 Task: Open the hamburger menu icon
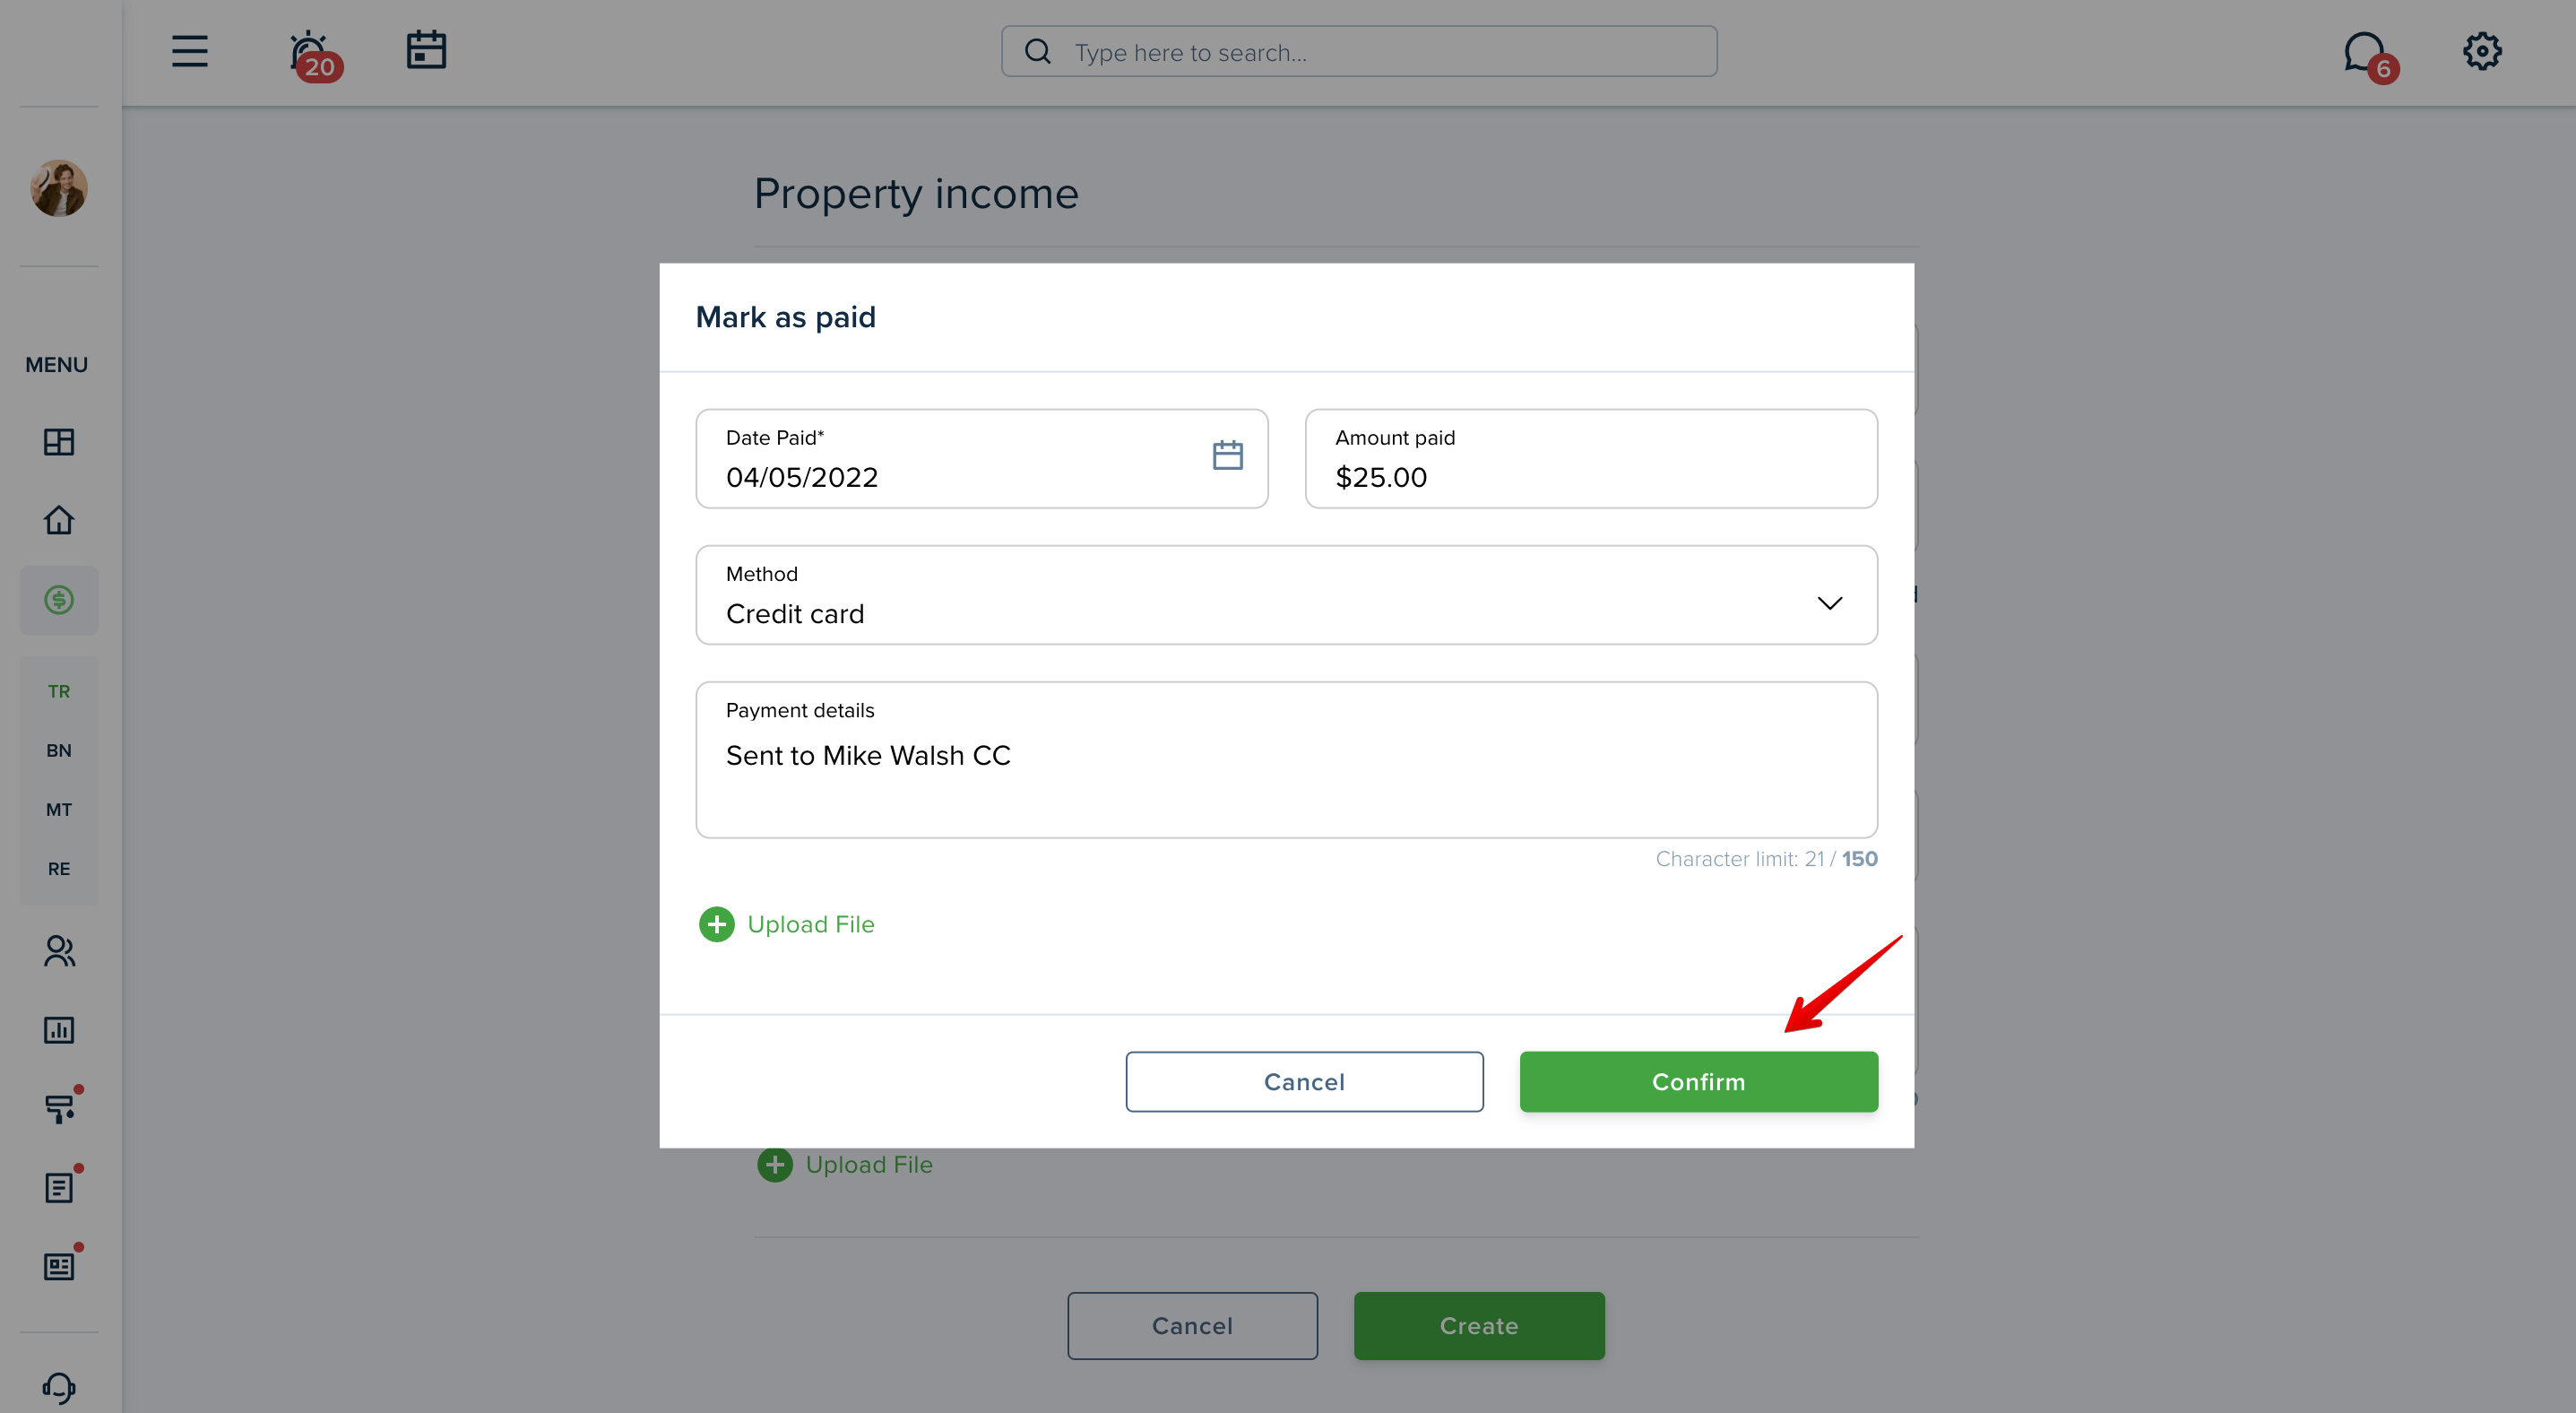tap(189, 51)
